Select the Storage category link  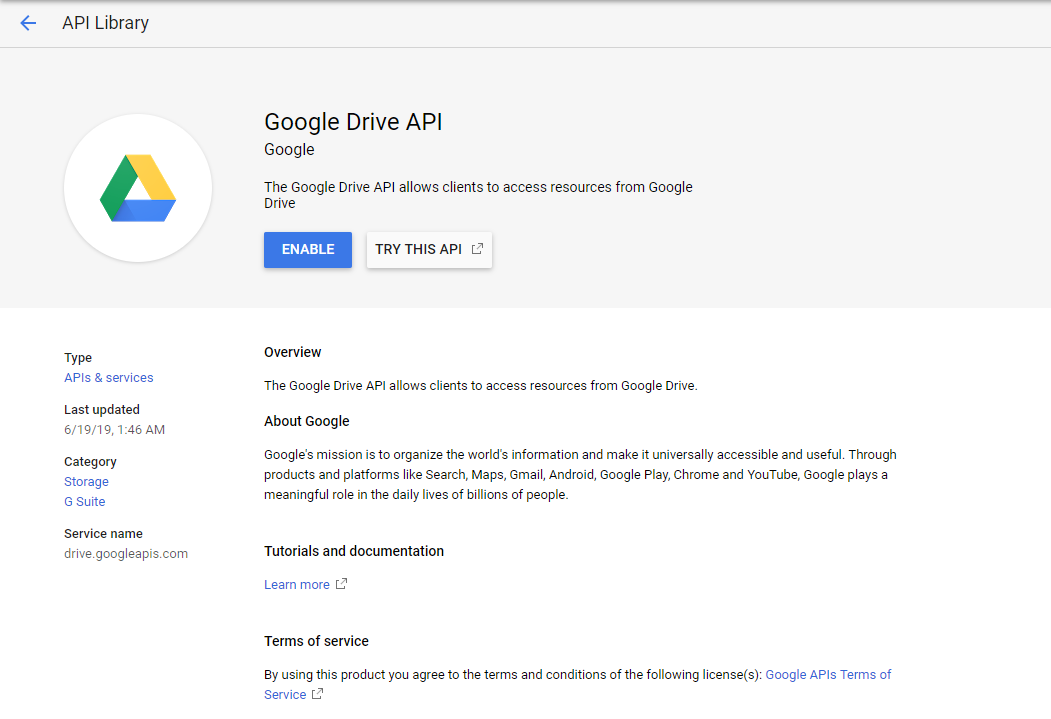coord(86,482)
